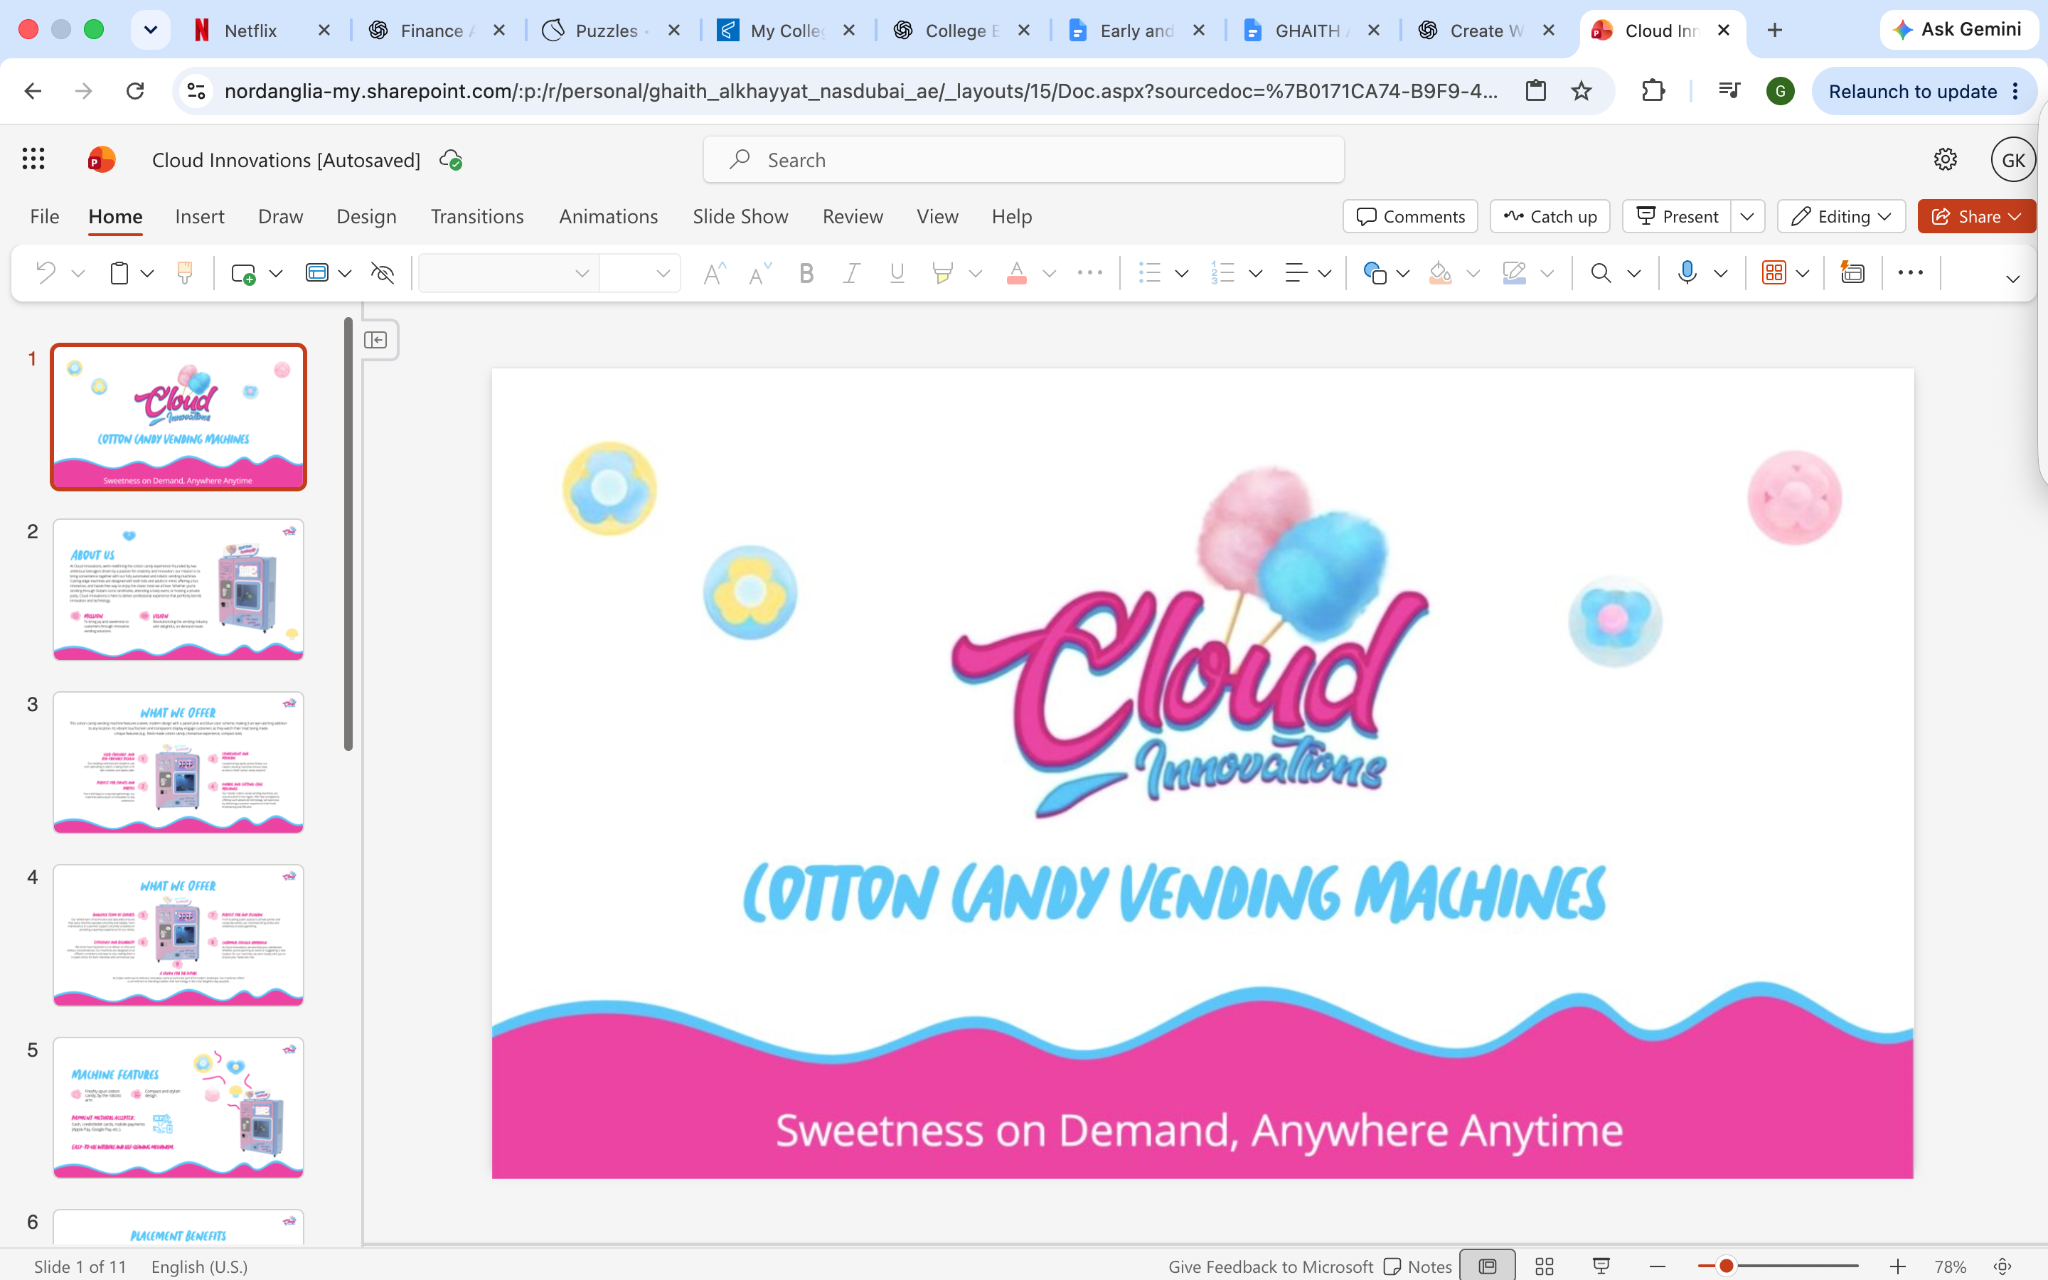
Task: Select slide 3 thumbnail What We Offer
Action: click(178, 762)
